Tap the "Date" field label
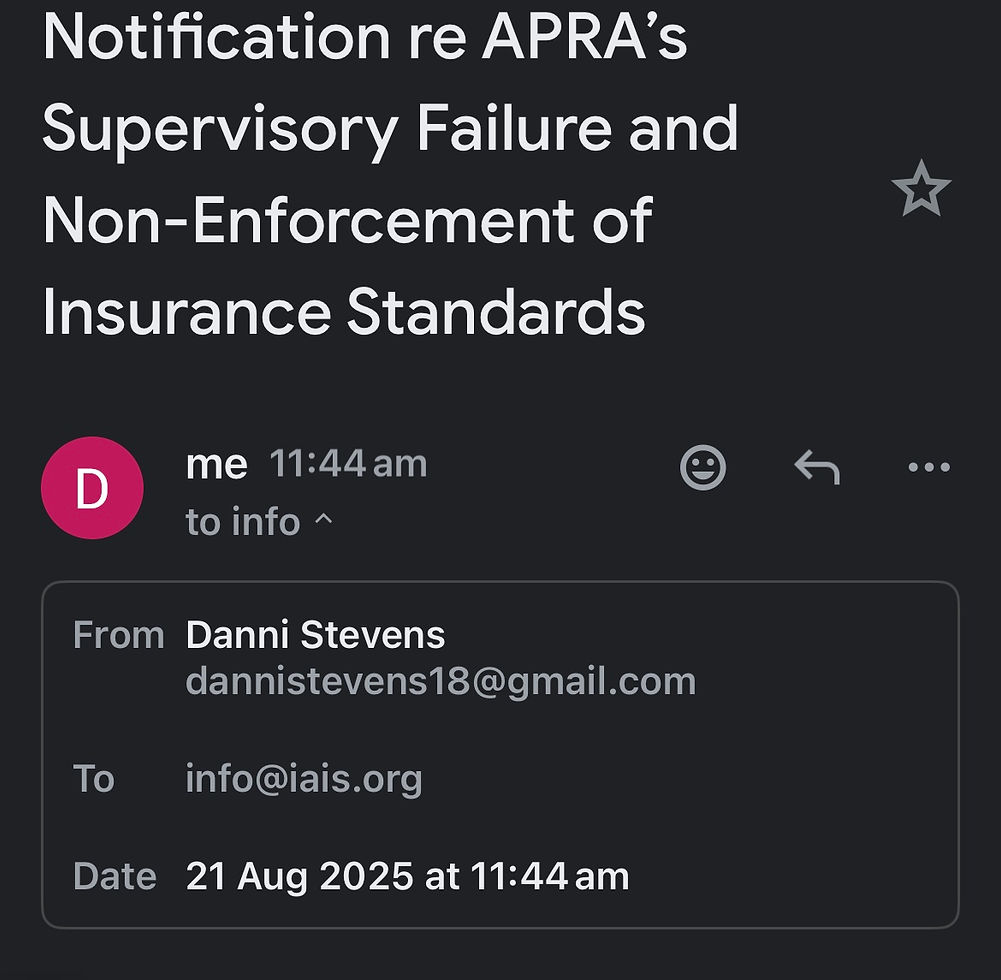 click(114, 876)
